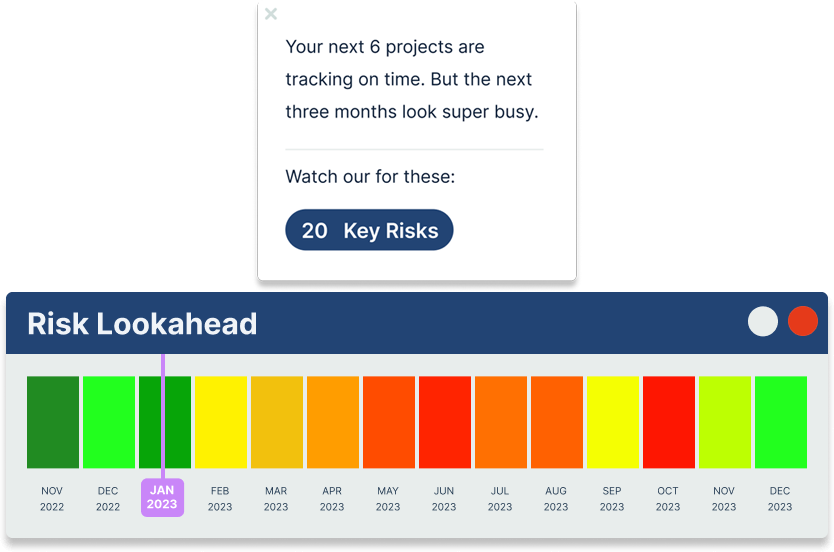This screenshot has width=834, height=552.
Task: Click the DEC 2023 green risk bar
Action: point(781,422)
